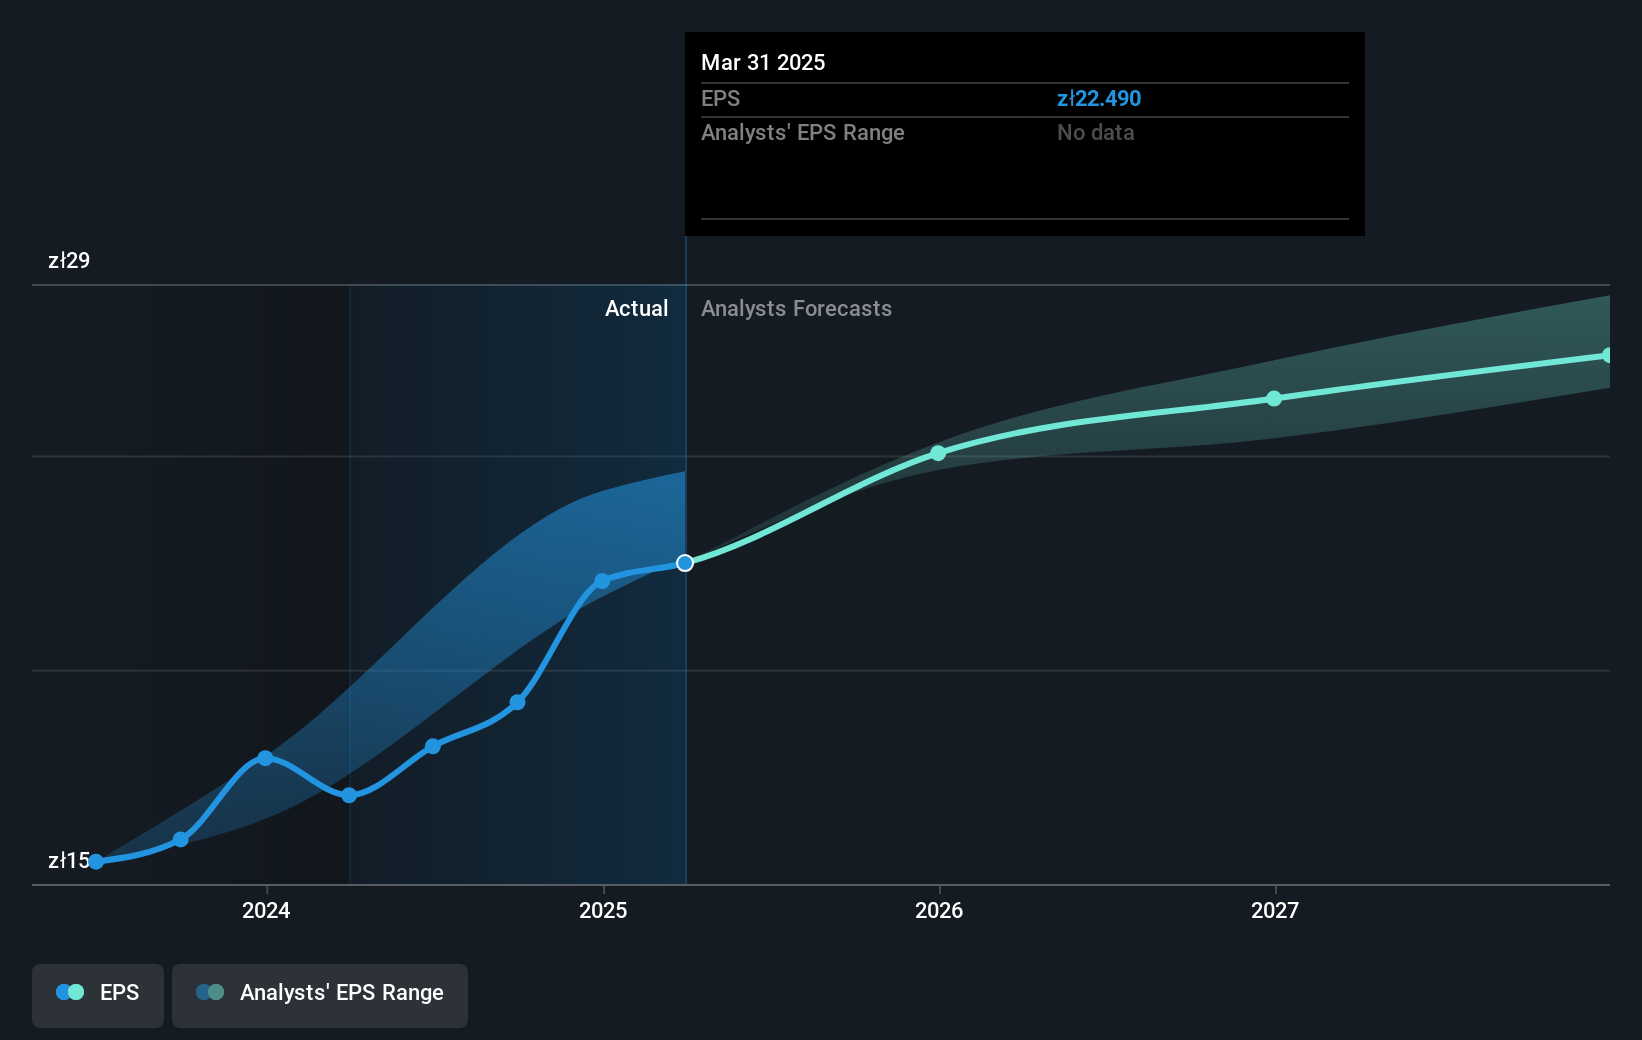Select the early 2024 EPS peak point
Screen dimensions: 1642x1040
click(265, 758)
